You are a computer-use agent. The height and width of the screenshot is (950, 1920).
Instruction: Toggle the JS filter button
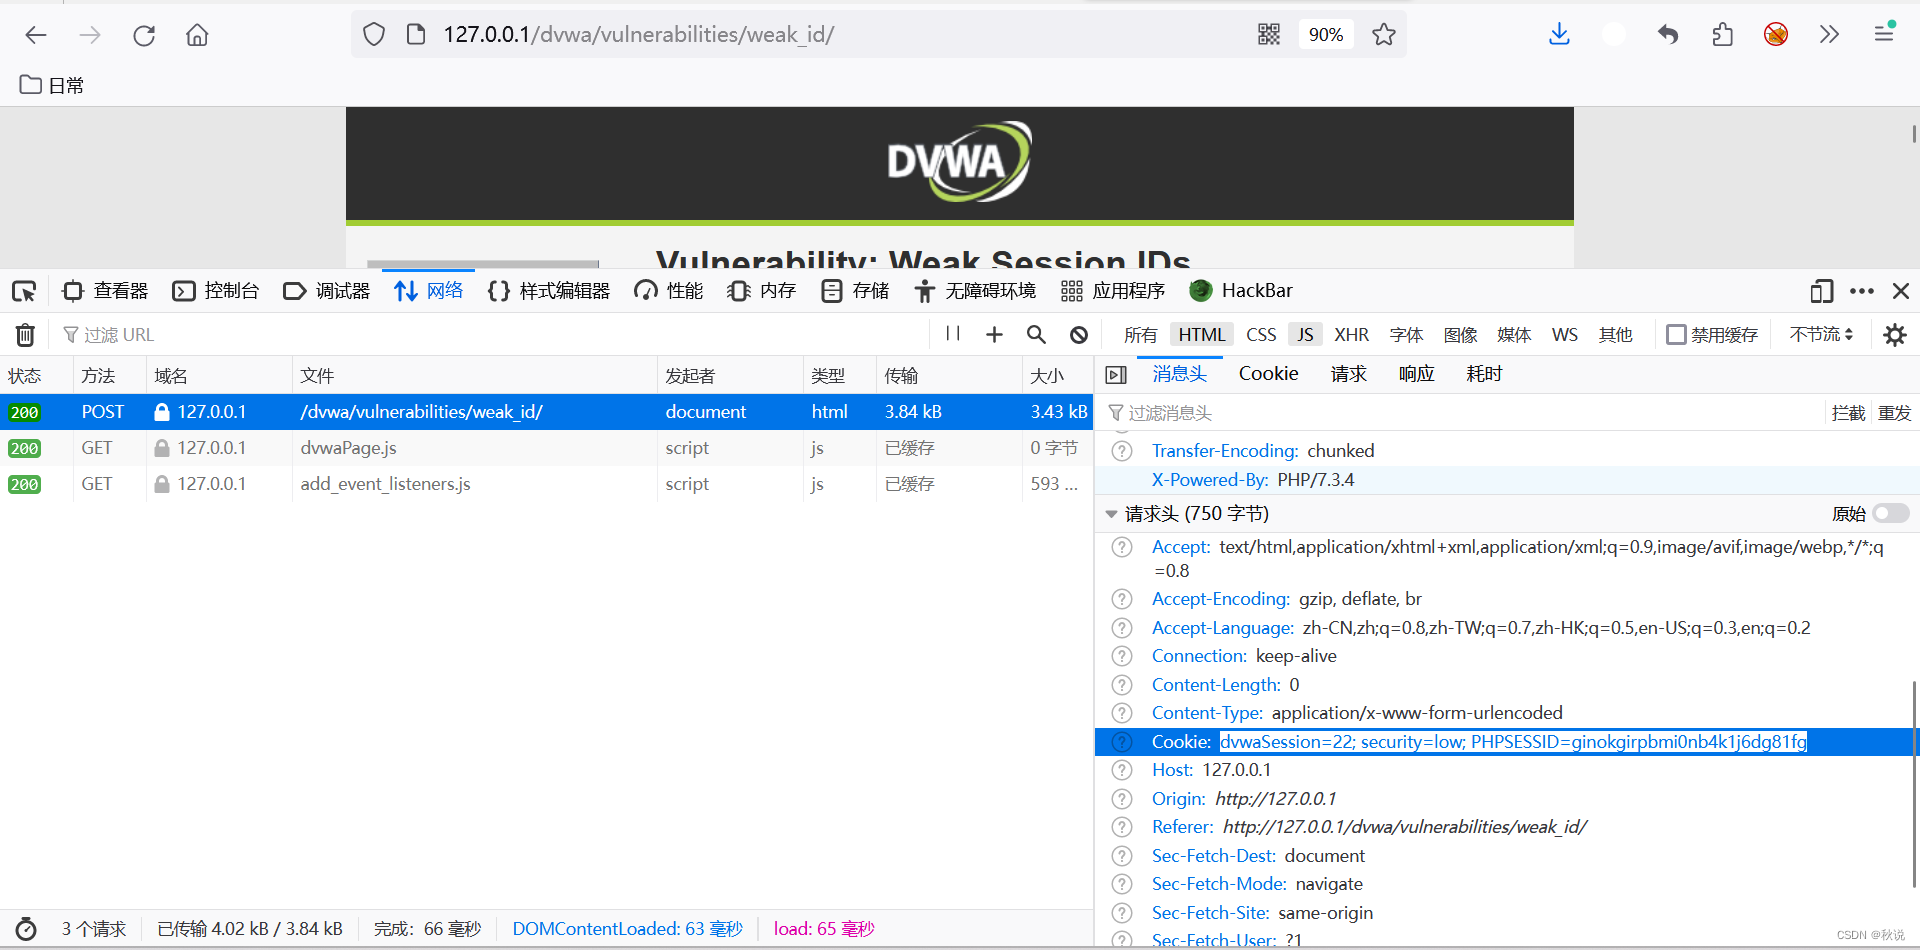[x=1305, y=335]
